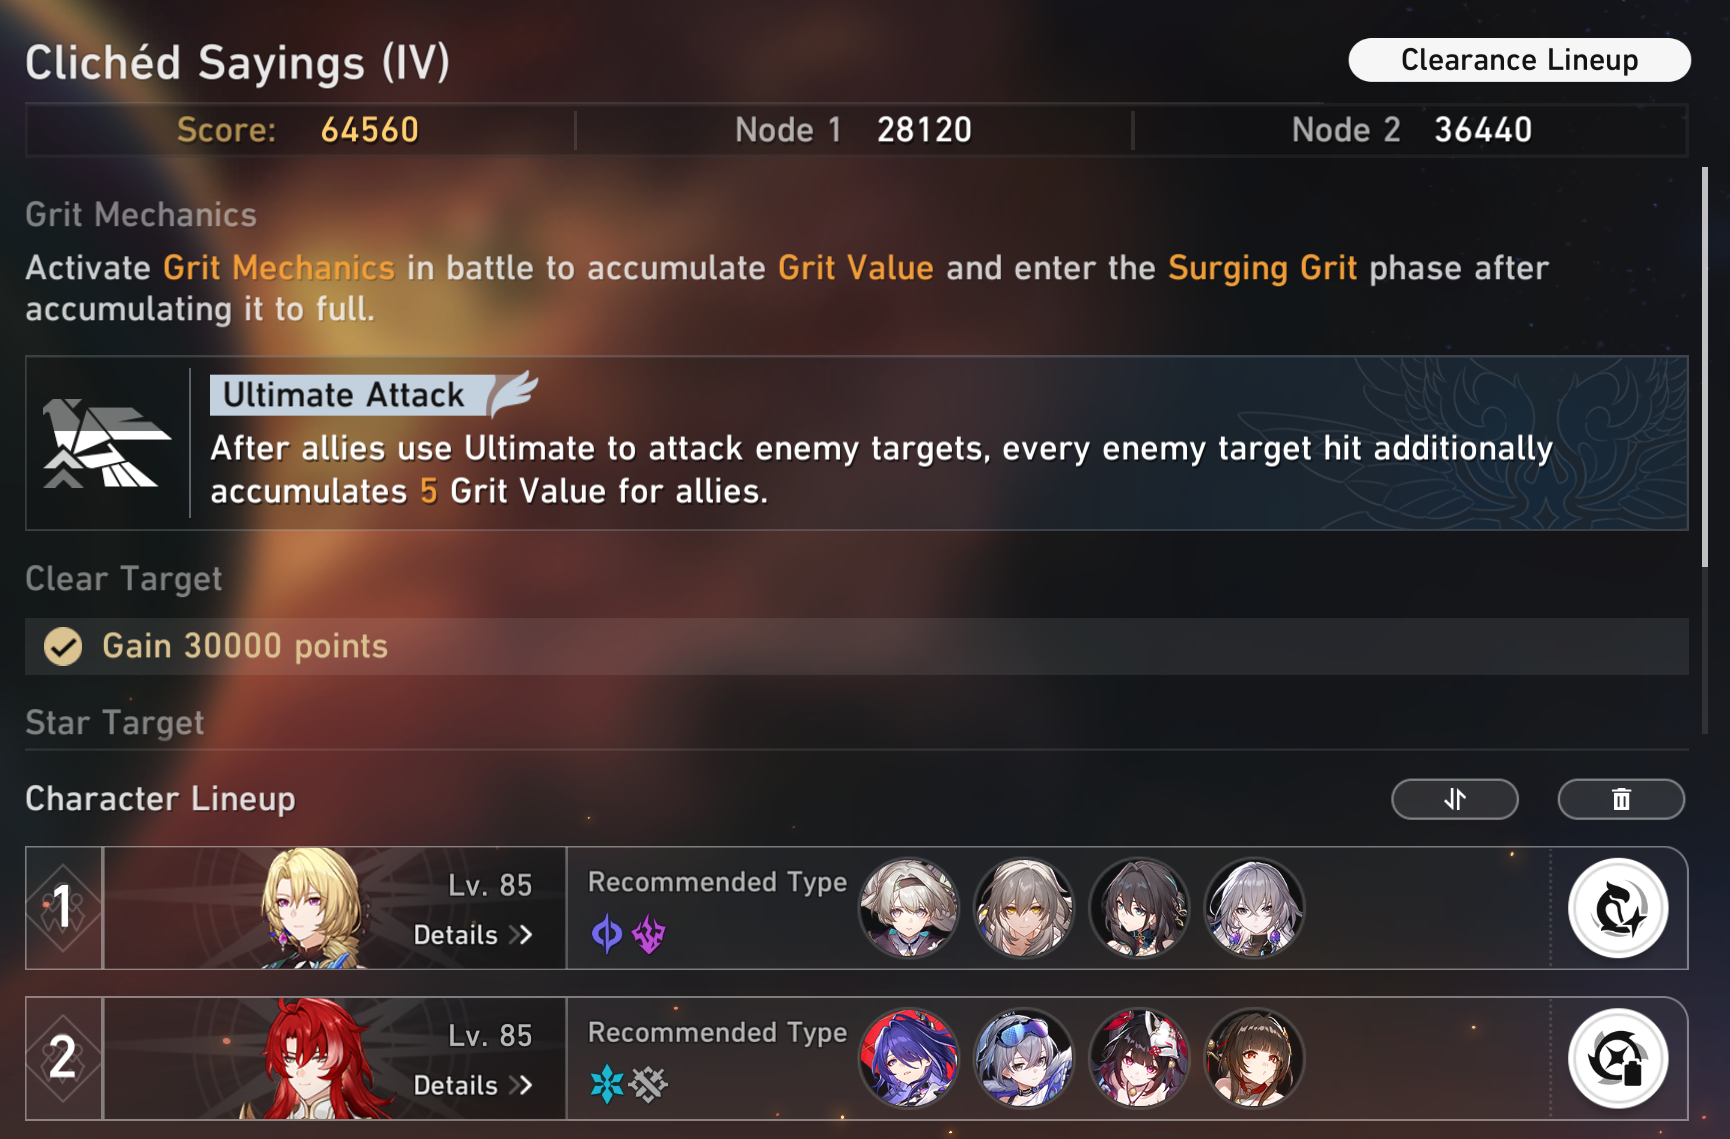Expand Details for team 1 blonde character

pos(473,935)
